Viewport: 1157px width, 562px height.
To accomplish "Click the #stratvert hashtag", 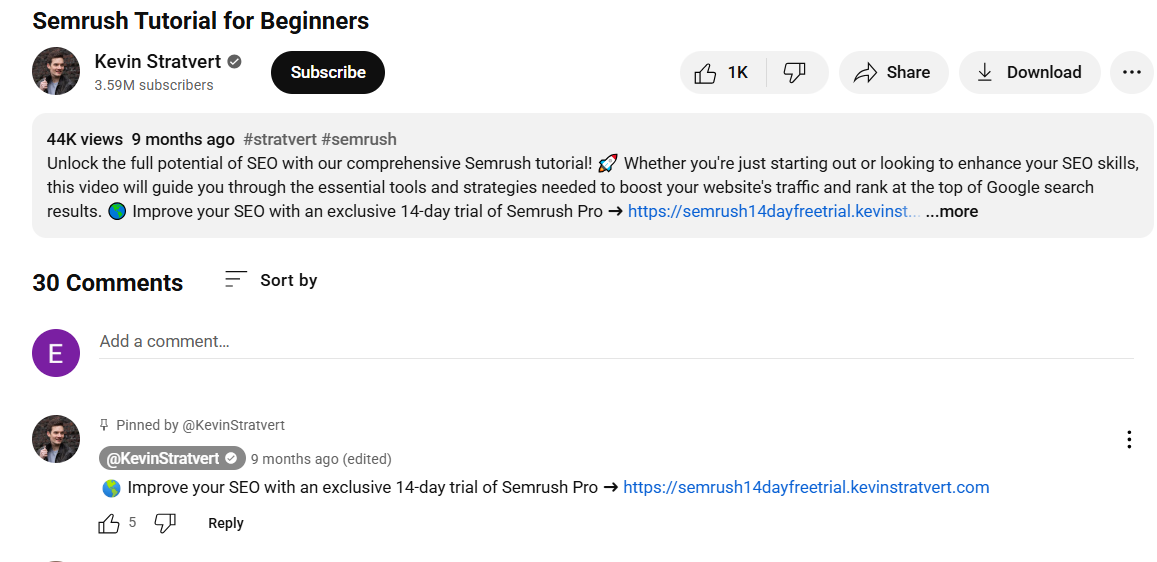I will (x=280, y=139).
